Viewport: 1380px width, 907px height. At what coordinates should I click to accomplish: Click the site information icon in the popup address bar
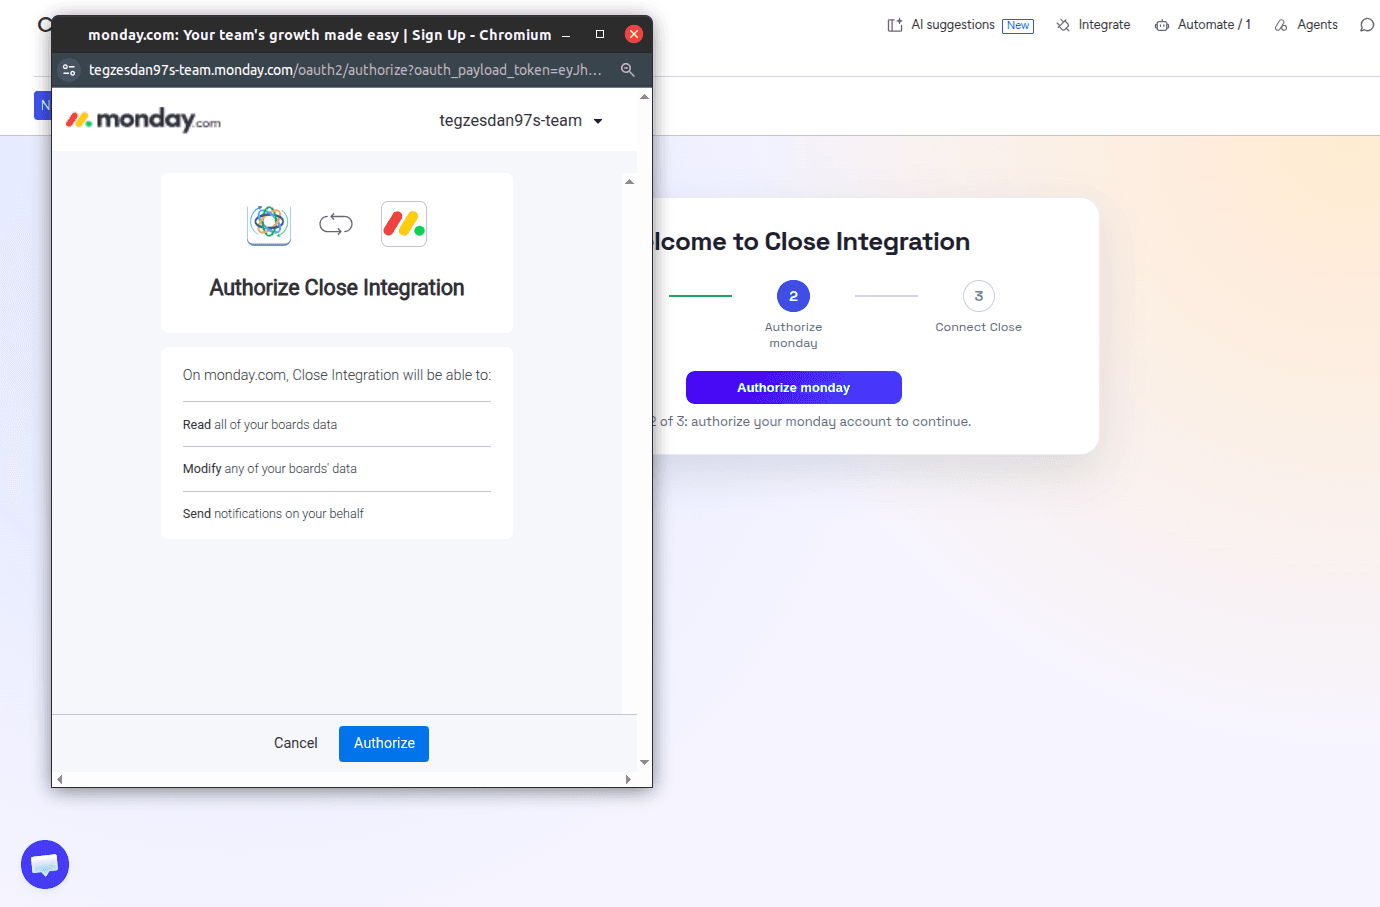pos(69,70)
